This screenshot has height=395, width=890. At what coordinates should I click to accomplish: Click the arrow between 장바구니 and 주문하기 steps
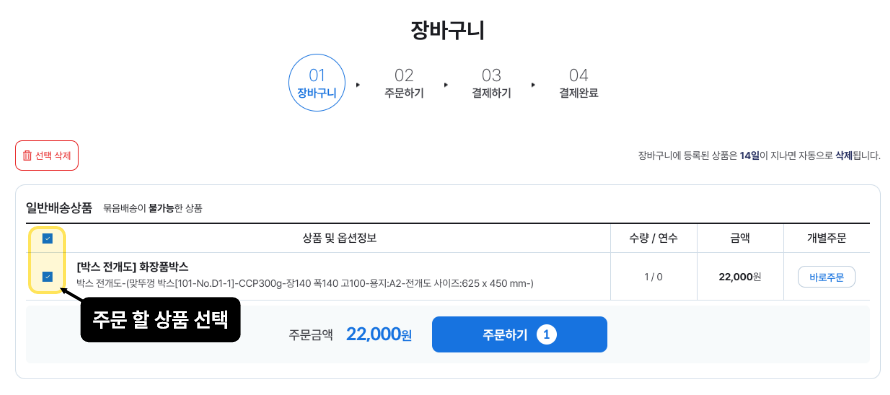click(x=358, y=85)
